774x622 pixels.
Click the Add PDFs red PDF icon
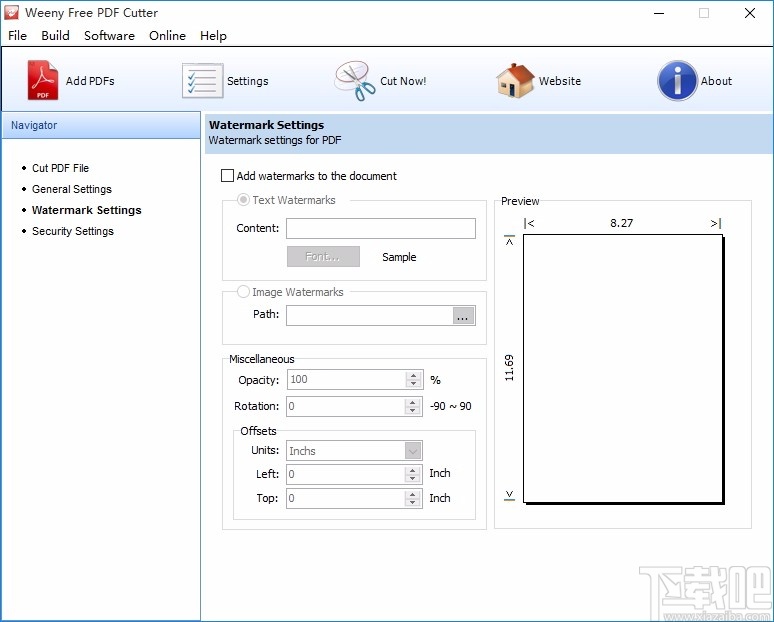(42, 80)
